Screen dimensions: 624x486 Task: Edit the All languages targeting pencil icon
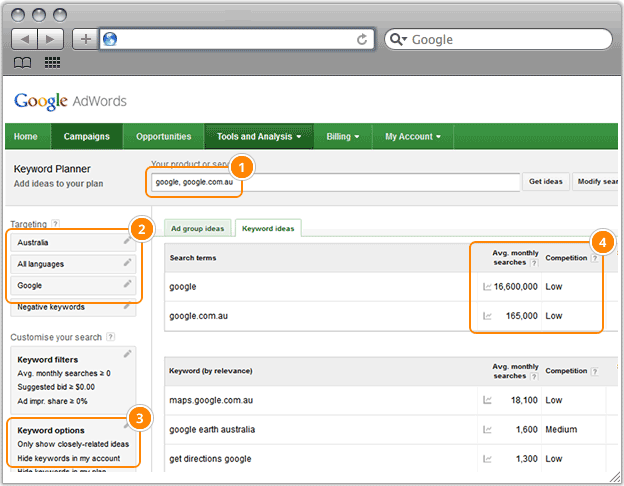click(127, 262)
